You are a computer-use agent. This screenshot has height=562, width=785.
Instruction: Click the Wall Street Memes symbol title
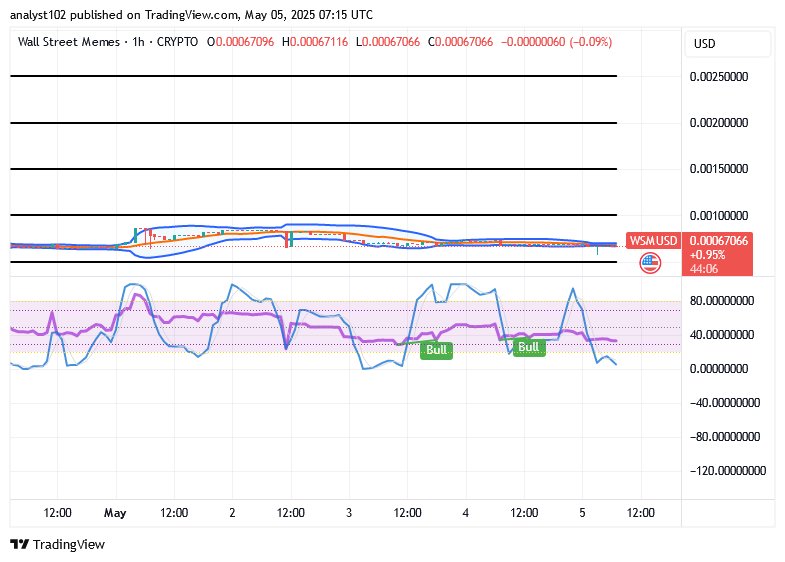69,42
